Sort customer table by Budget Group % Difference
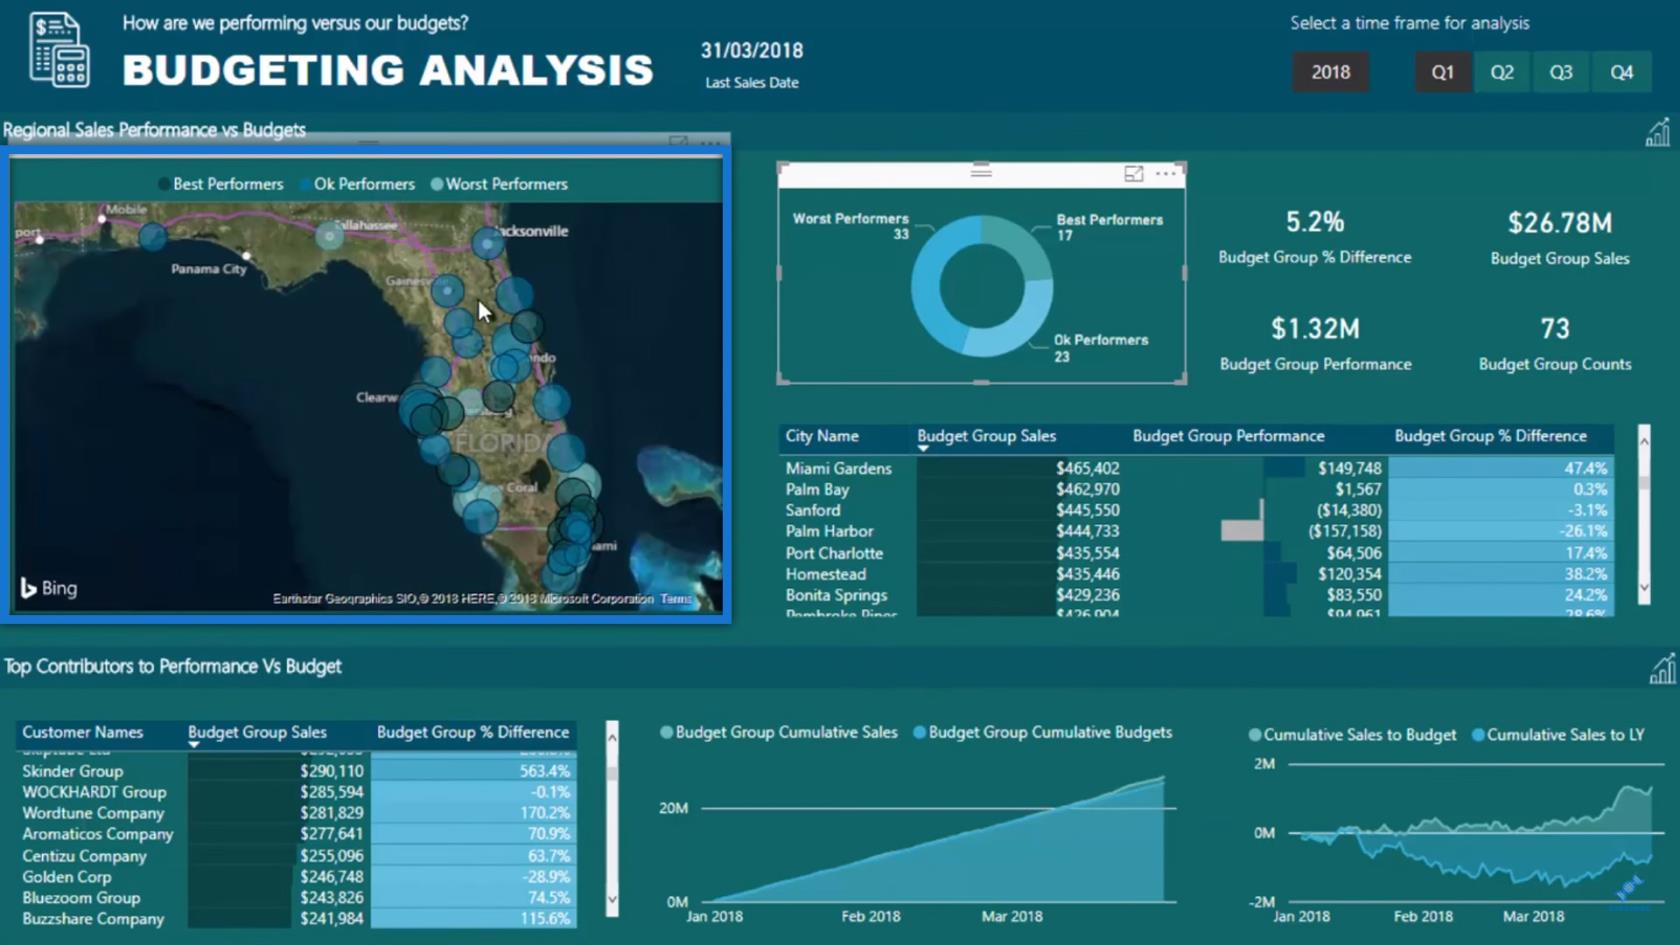 [473, 732]
